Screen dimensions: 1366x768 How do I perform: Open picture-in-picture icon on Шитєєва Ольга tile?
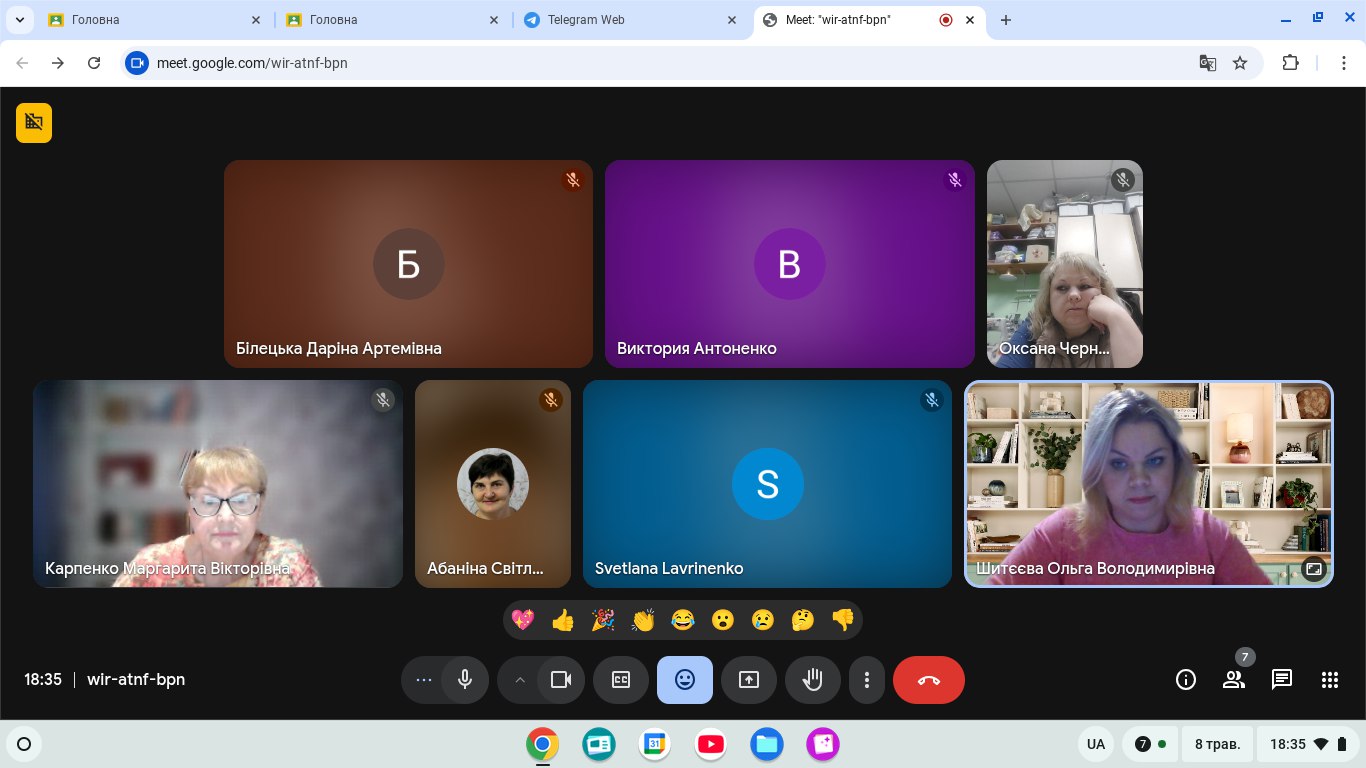point(1314,569)
